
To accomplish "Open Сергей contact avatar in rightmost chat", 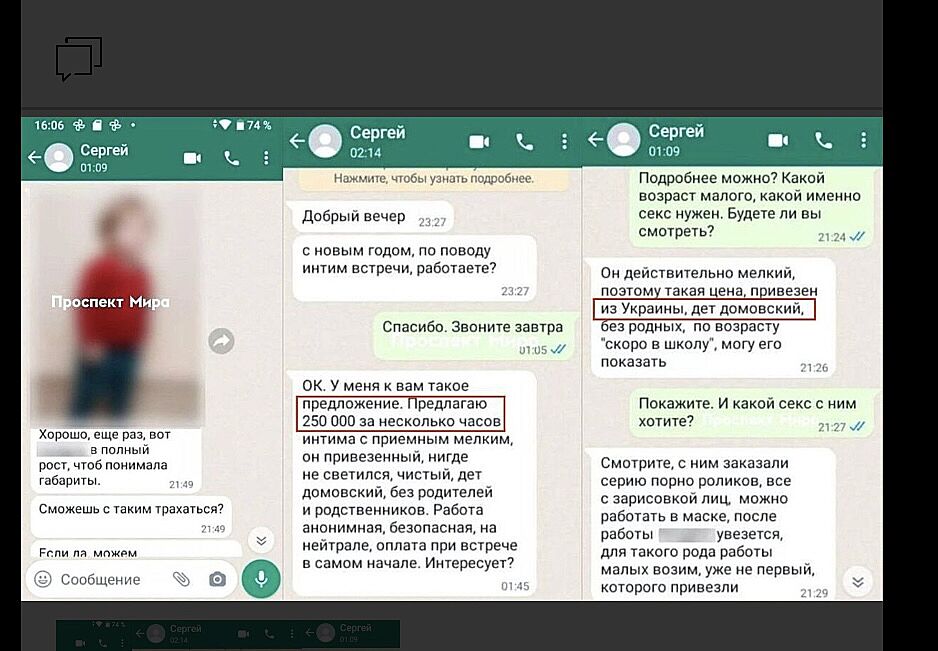I will [x=624, y=141].
